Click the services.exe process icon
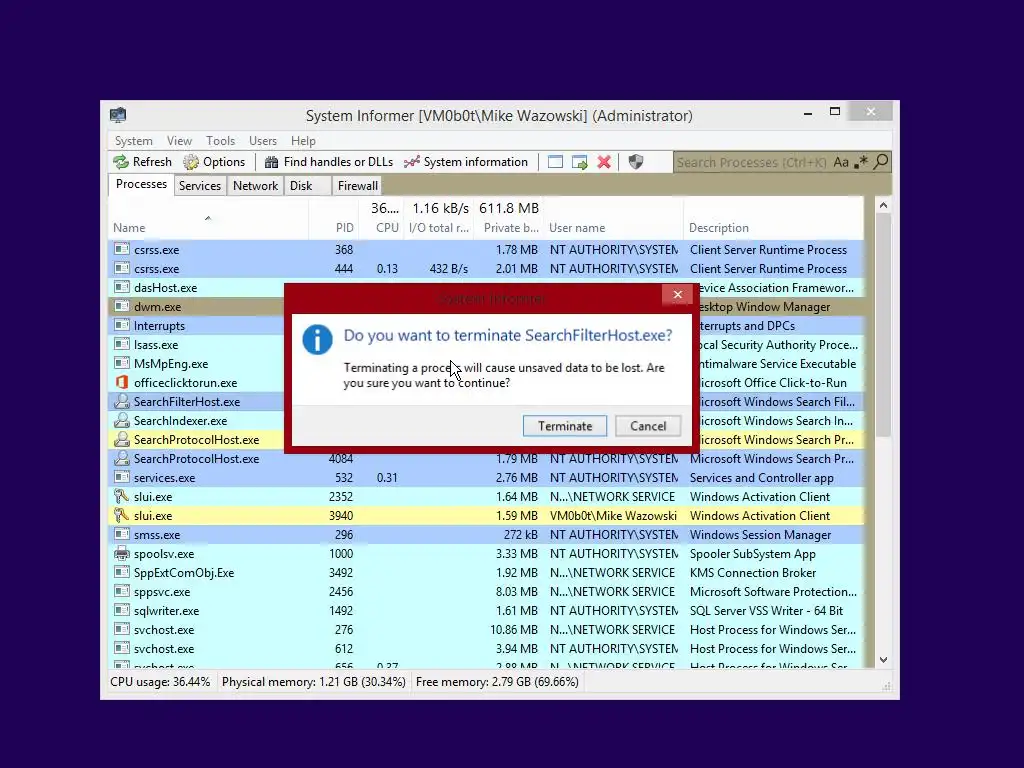The image size is (1024, 768). tap(121, 477)
